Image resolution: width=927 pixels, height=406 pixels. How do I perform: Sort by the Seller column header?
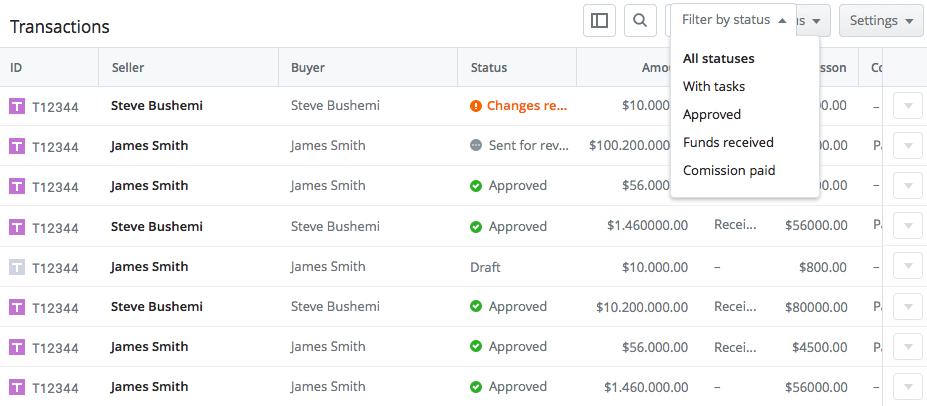click(128, 68)
